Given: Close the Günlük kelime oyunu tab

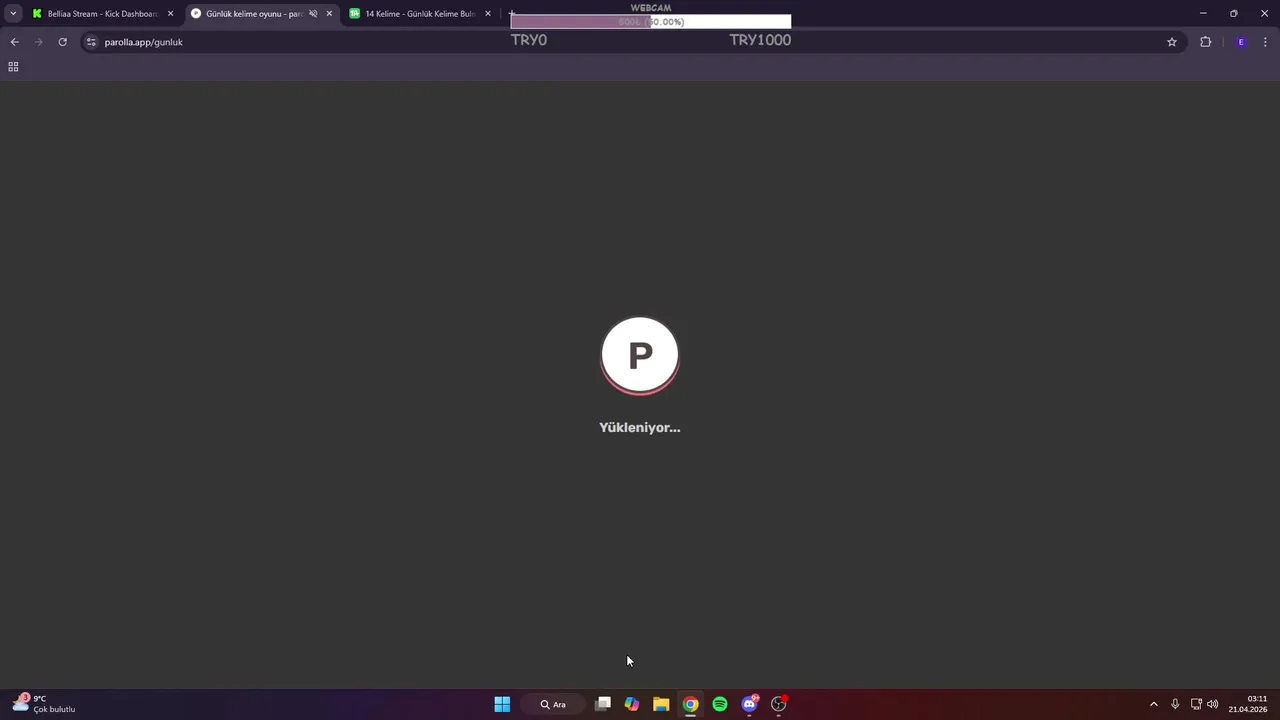Looking at the screenshot, I should [x=329, y=14].
